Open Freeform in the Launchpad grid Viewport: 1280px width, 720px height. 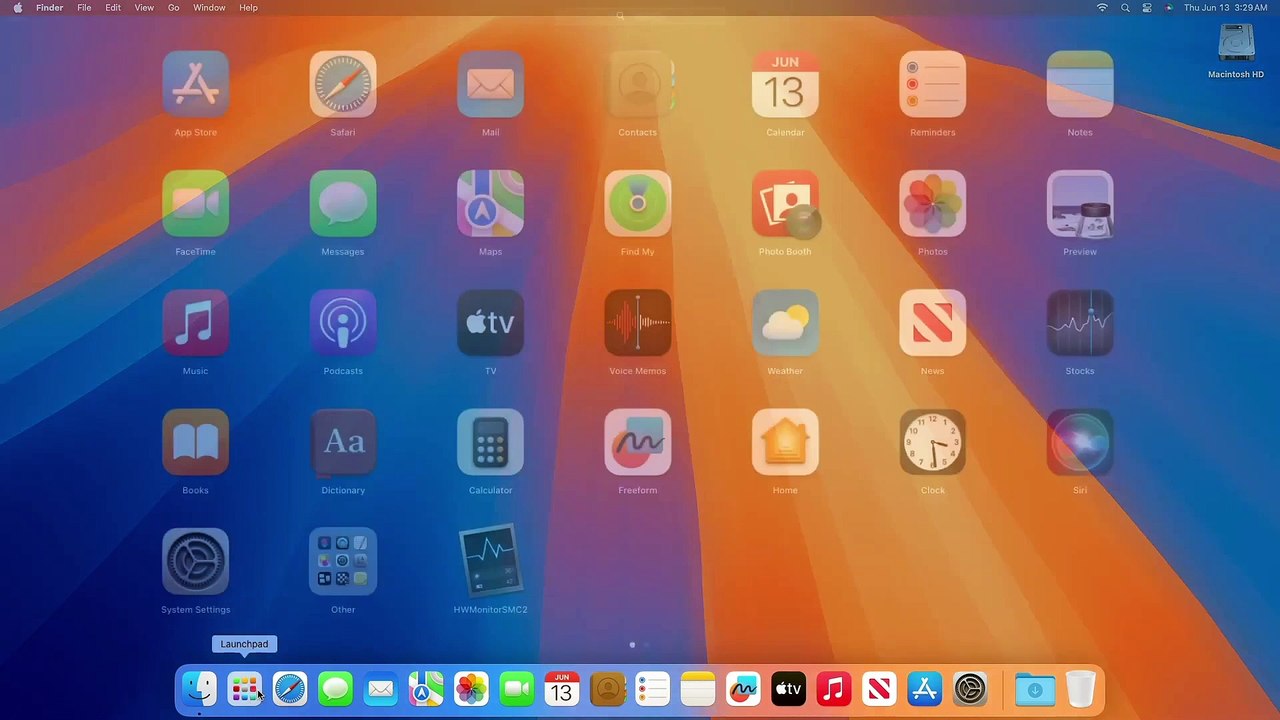[x=638, y=442]
